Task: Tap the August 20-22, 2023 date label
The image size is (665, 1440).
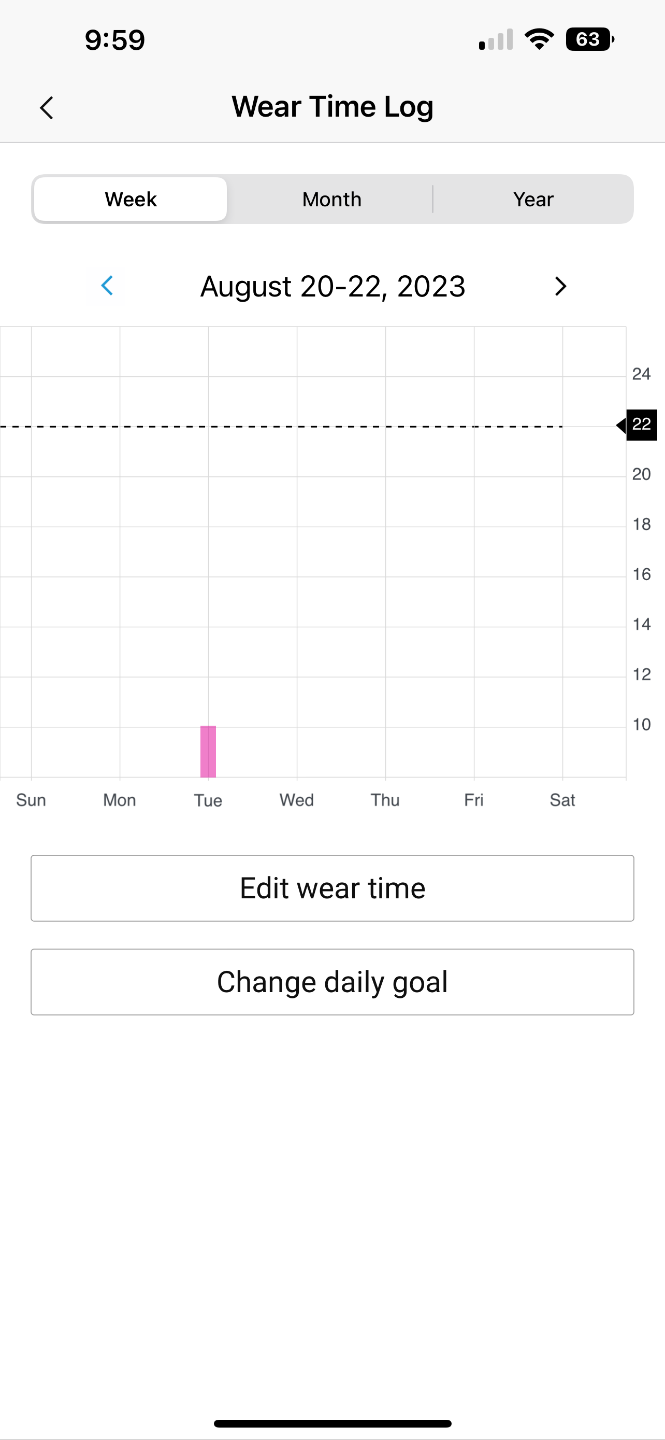Action: tap(333, 287)
